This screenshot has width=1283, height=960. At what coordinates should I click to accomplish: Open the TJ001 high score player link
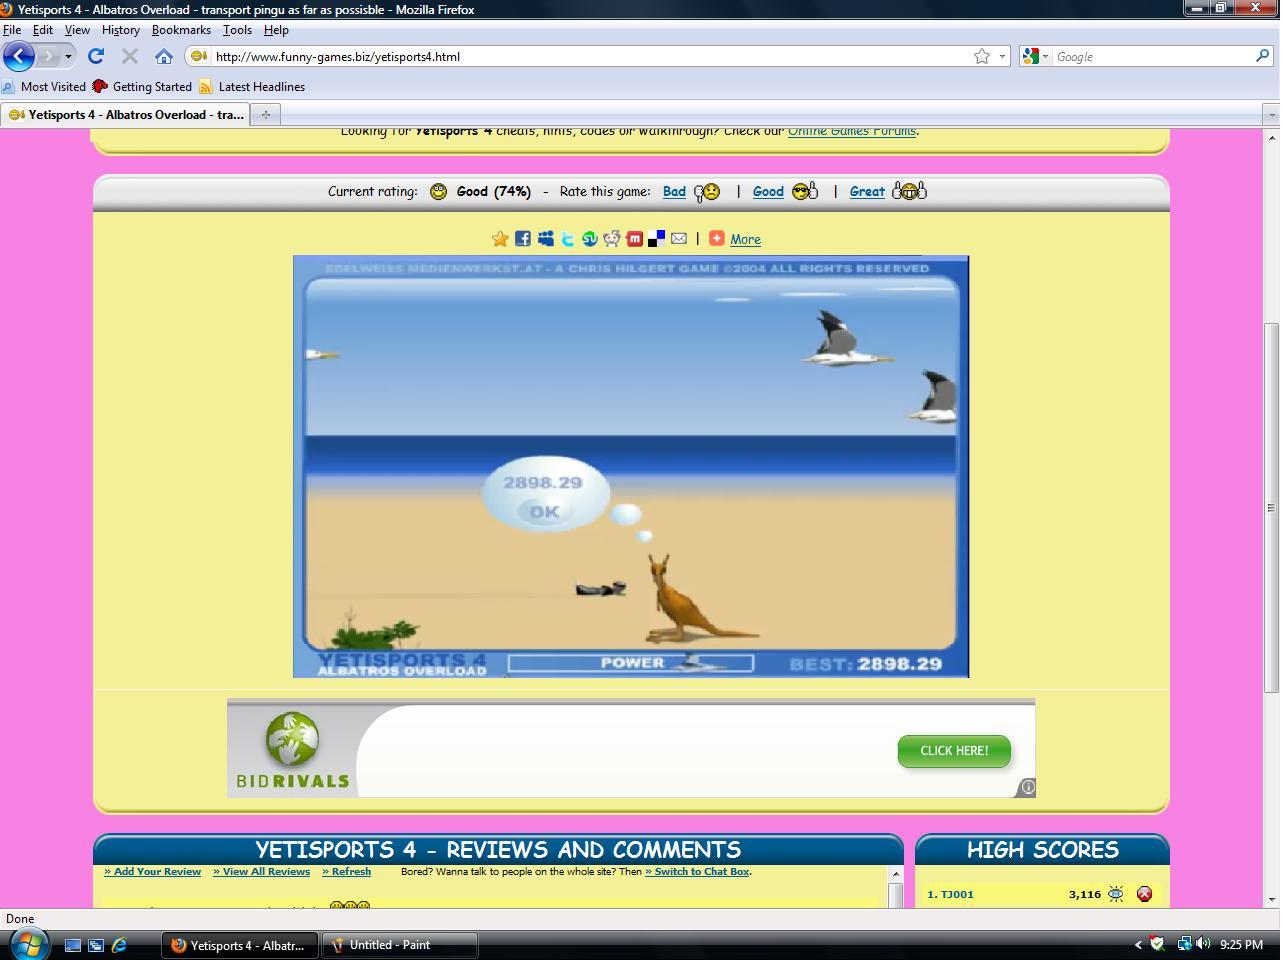[957, 894]
